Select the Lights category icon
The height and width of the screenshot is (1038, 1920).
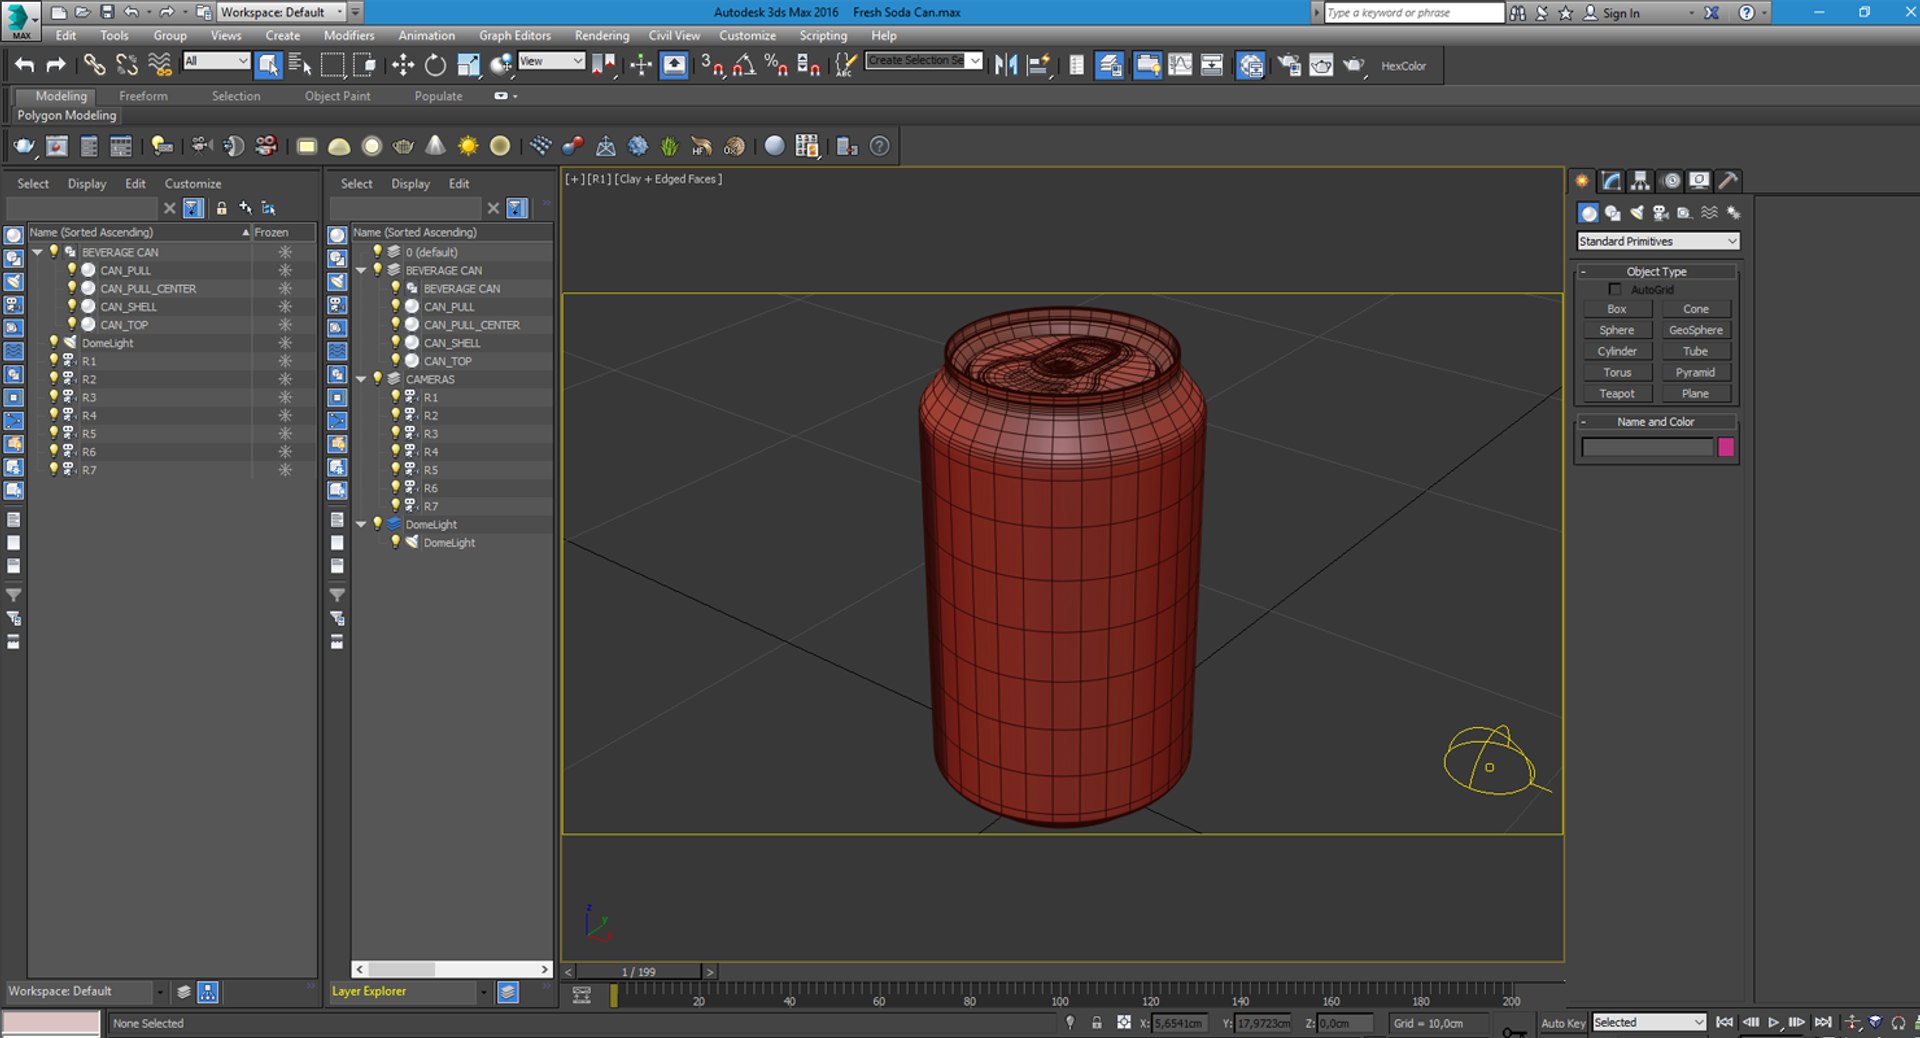[1636, 213]
